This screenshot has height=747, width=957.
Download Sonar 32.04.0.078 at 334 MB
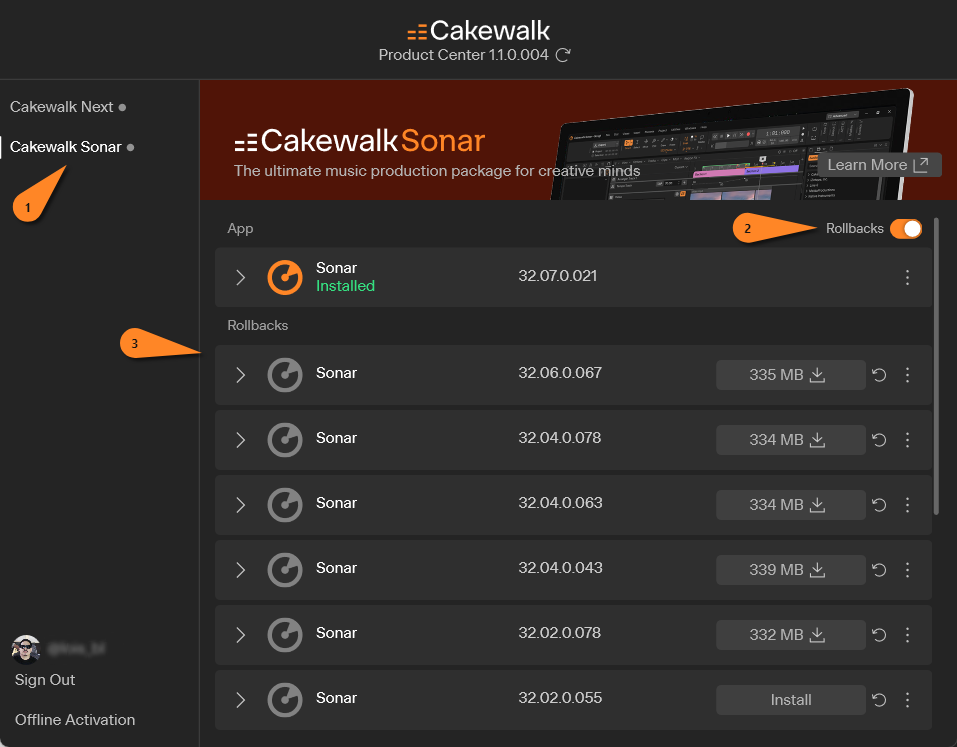click(790, 440)
